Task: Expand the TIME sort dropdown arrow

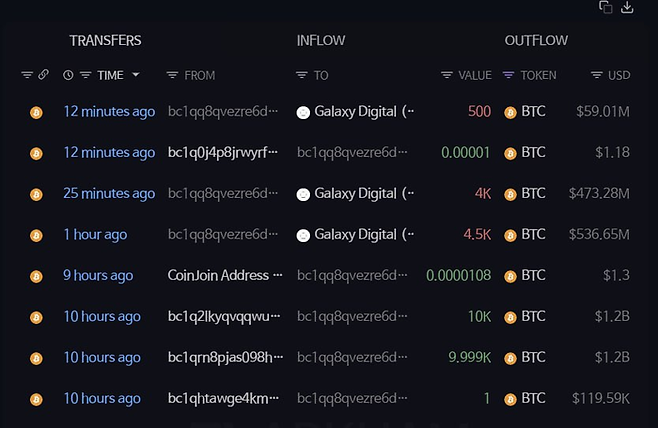Action: tap(135, 75)
